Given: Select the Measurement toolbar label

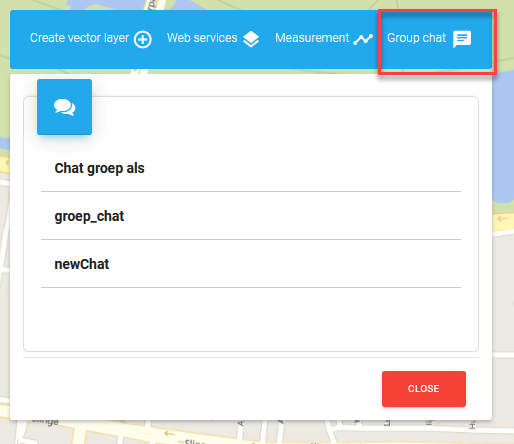Looking at the screenshot, I should [312, 38].
